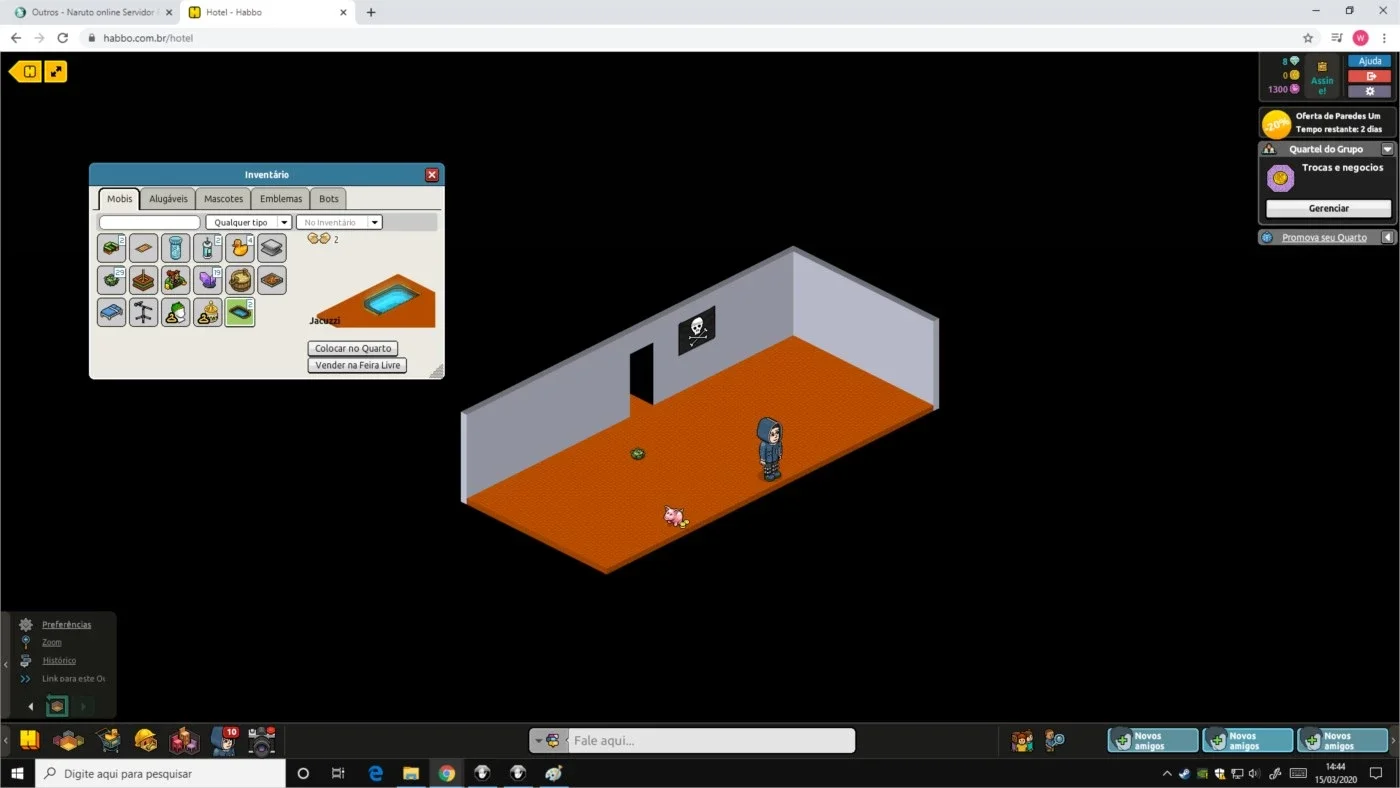Viewport: 1400px width, 788px height.
Task: Click Vender na Feira Livre button
Action: pos(357,365)
